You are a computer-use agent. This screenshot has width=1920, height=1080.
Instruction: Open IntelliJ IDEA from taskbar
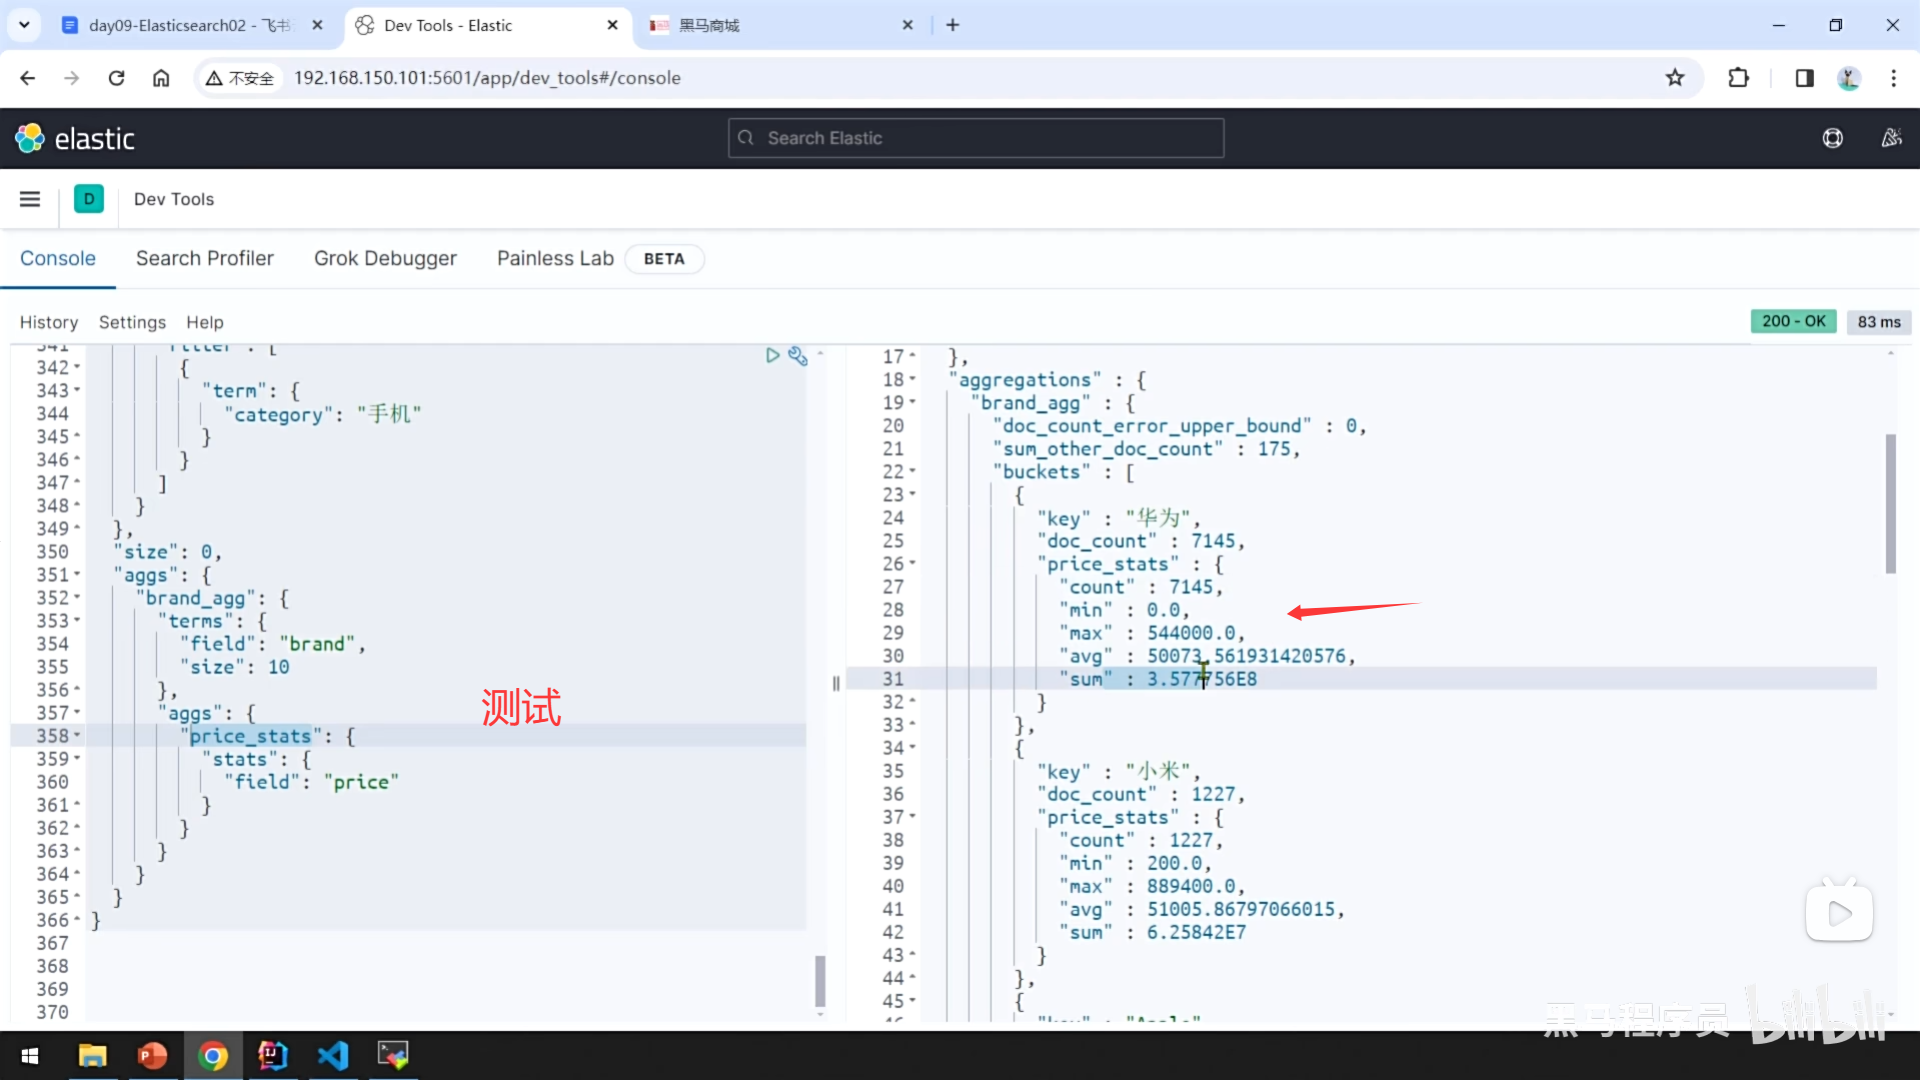(272, 1055)
